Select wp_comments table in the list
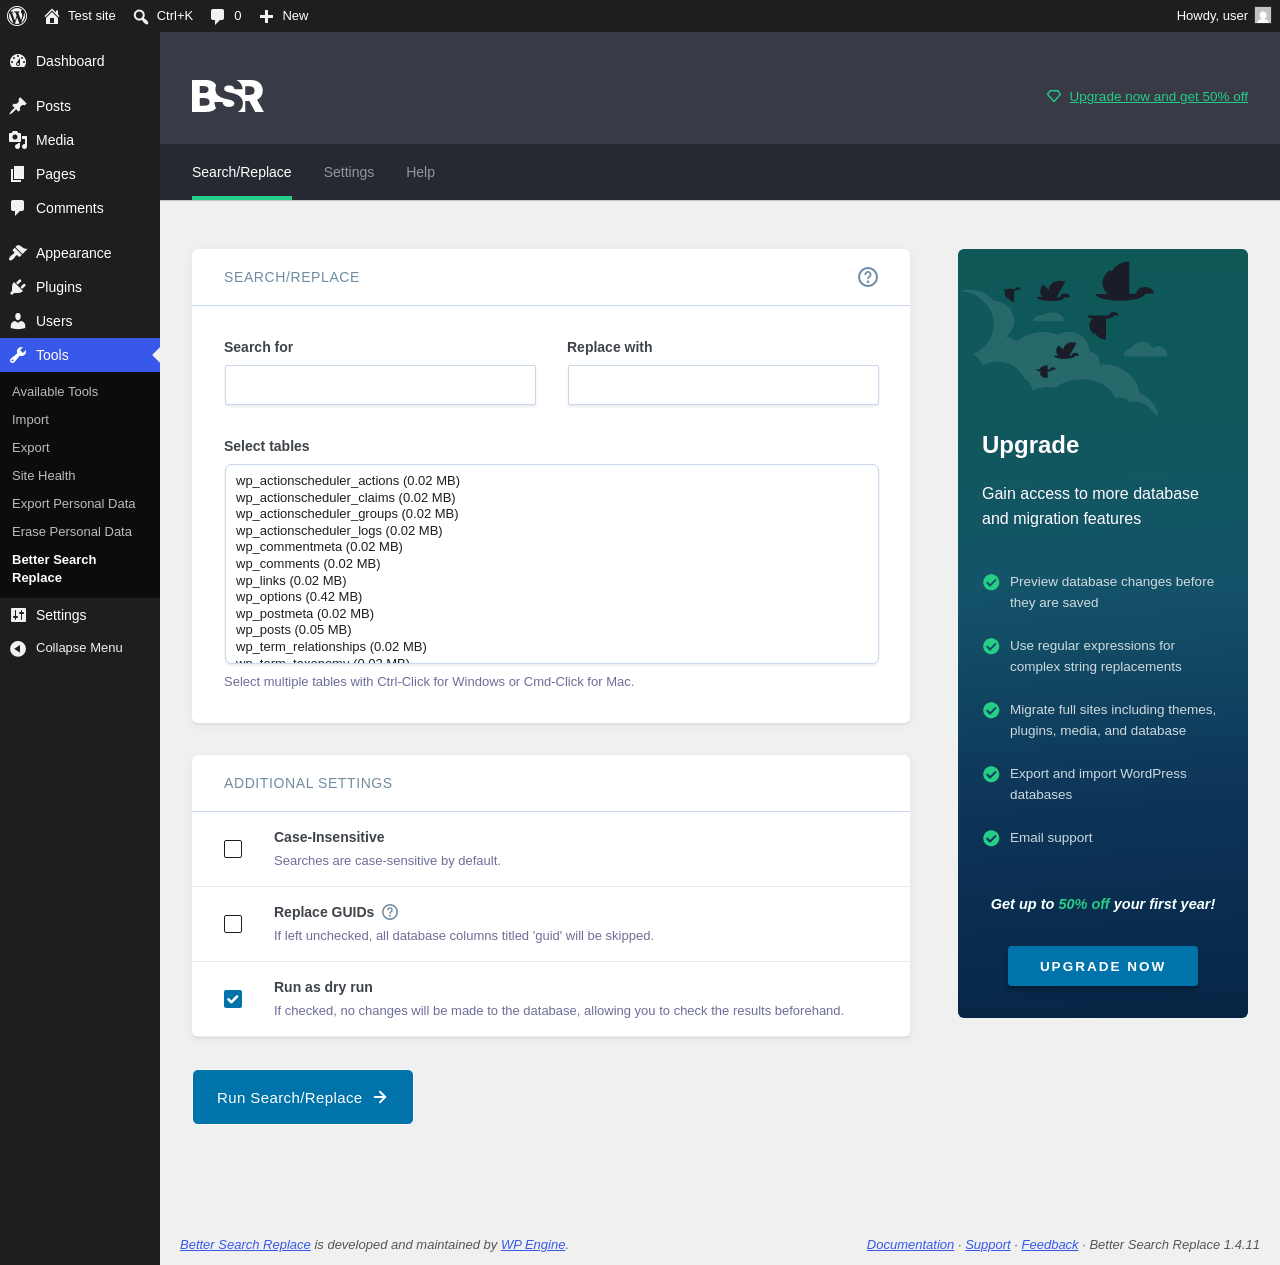The image size is (1280, 1265). pos(552,564)
